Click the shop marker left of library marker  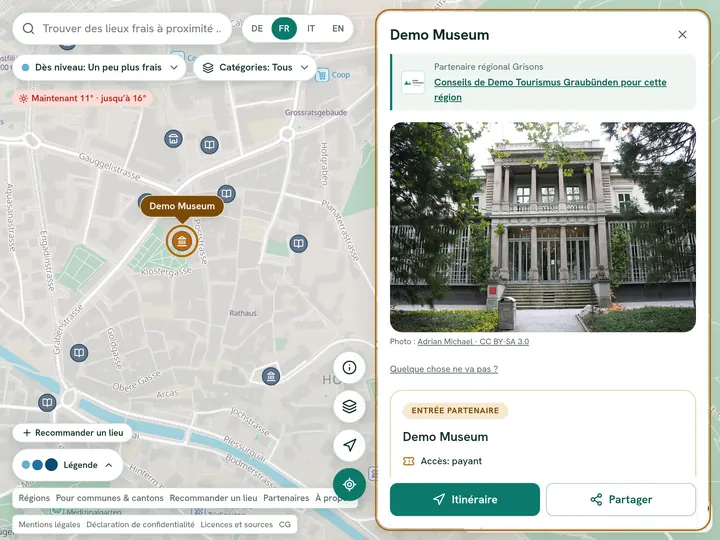pyautogui.click(x=174, y=139)
